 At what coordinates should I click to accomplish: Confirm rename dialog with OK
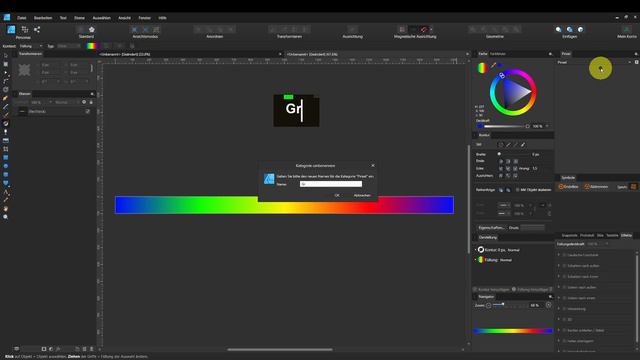tap(337, 196)
